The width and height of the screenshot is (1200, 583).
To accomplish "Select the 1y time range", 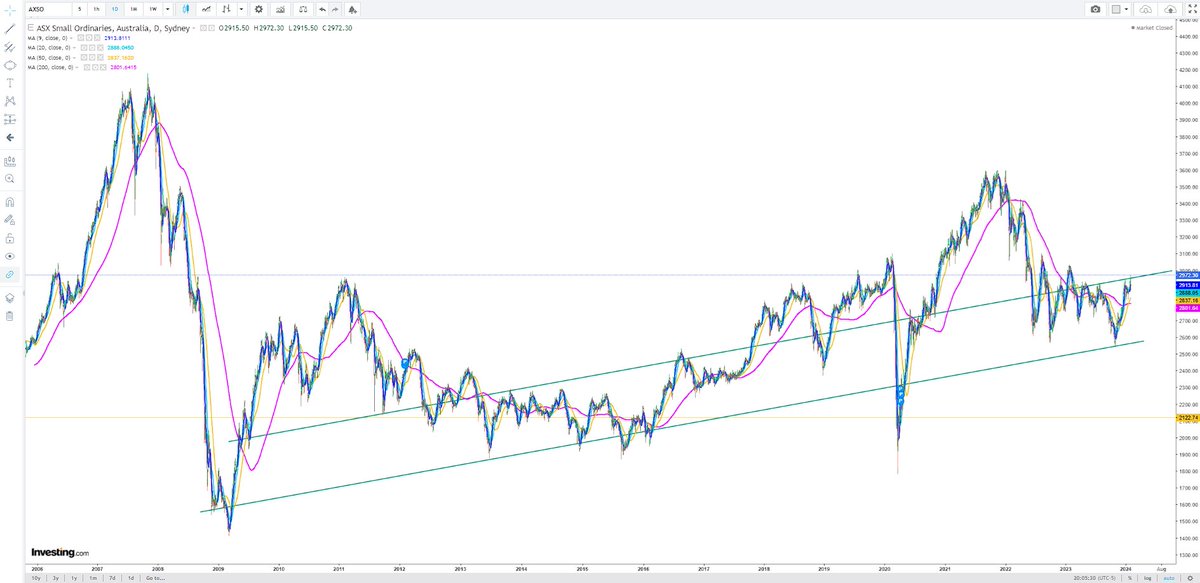I will point(73,577).
